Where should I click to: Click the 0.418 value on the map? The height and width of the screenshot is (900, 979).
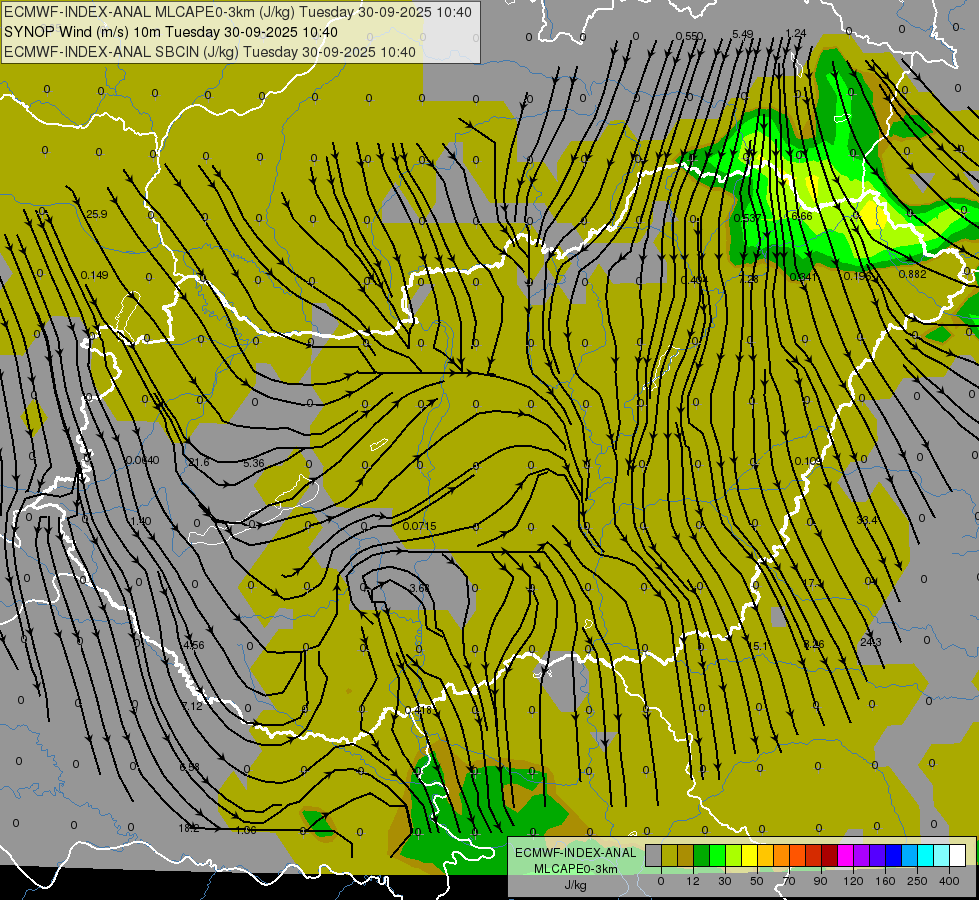tap(418, 710)
